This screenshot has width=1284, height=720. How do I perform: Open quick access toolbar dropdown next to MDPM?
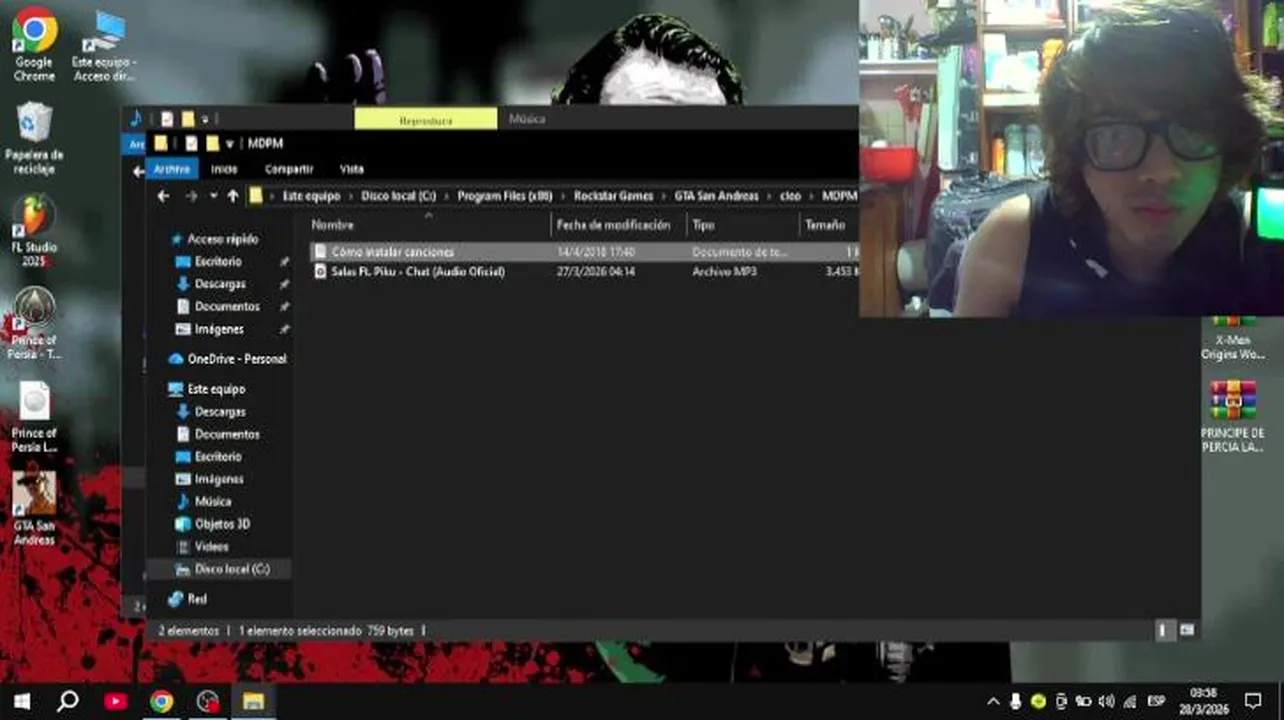coord(229,144)
